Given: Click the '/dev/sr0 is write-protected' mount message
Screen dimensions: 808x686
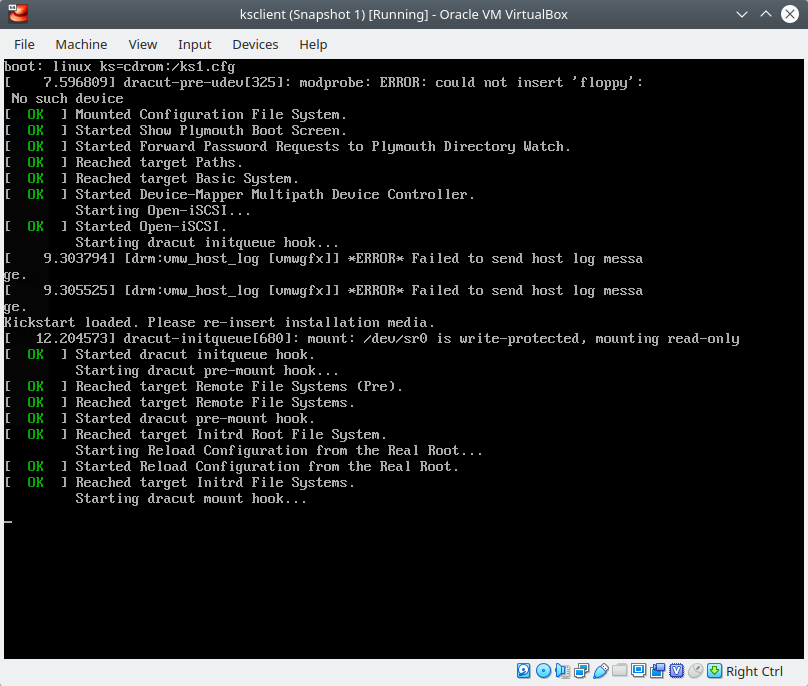Looking at the screenshot, I should click(372, 339).
